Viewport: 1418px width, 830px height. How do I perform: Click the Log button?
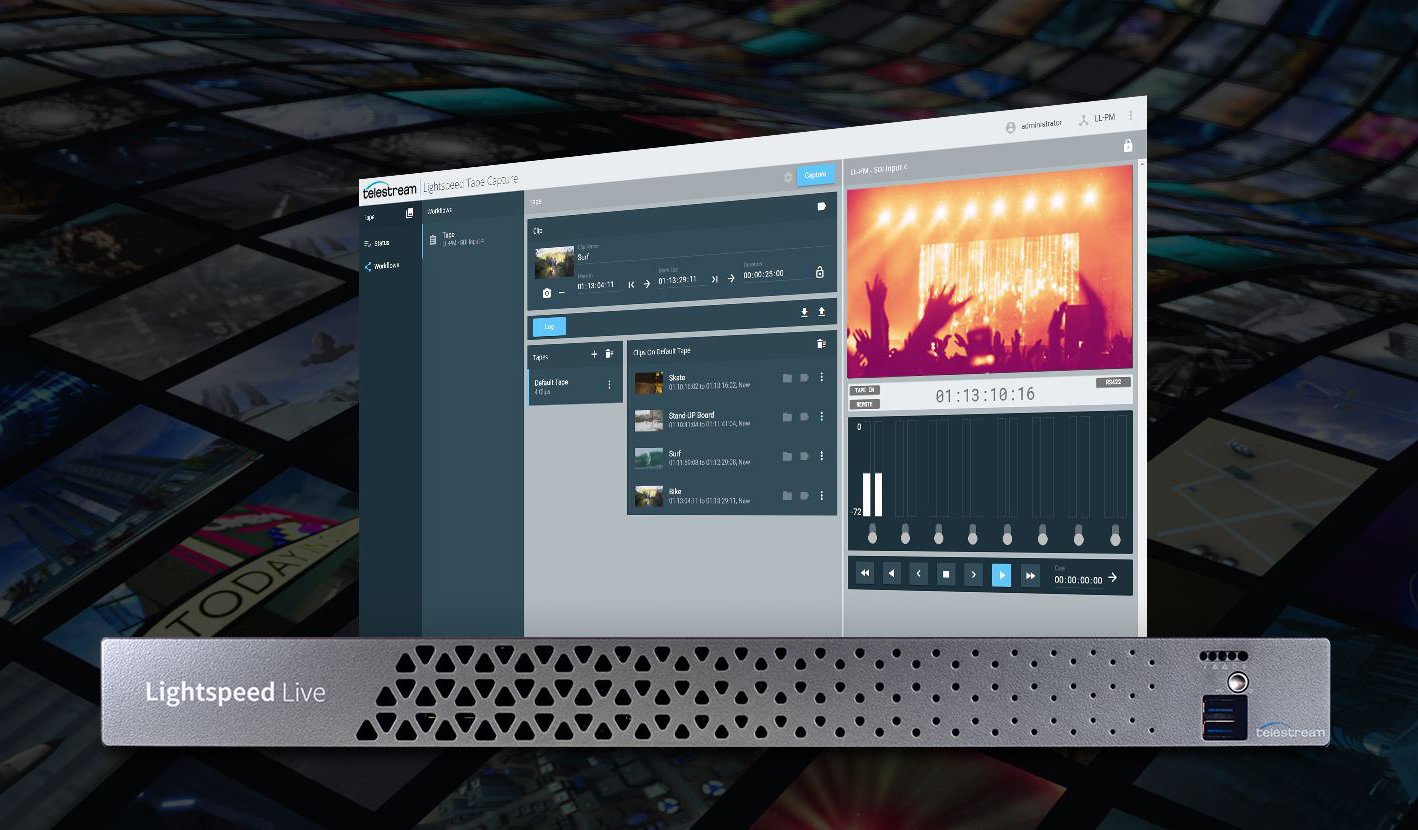point(549,326)
